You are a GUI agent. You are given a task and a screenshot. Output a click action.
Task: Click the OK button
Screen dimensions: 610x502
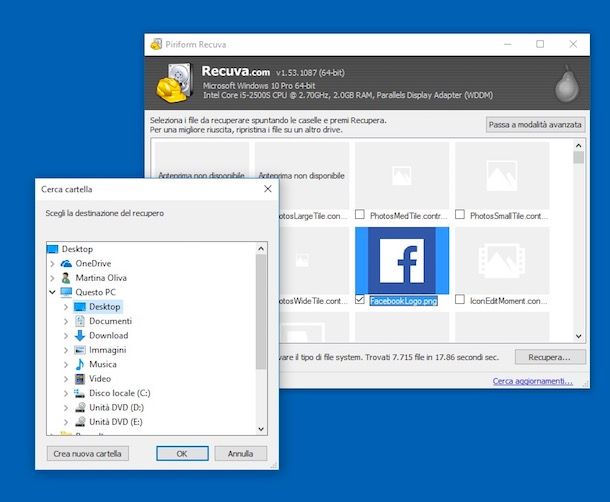tap(182, 454)
